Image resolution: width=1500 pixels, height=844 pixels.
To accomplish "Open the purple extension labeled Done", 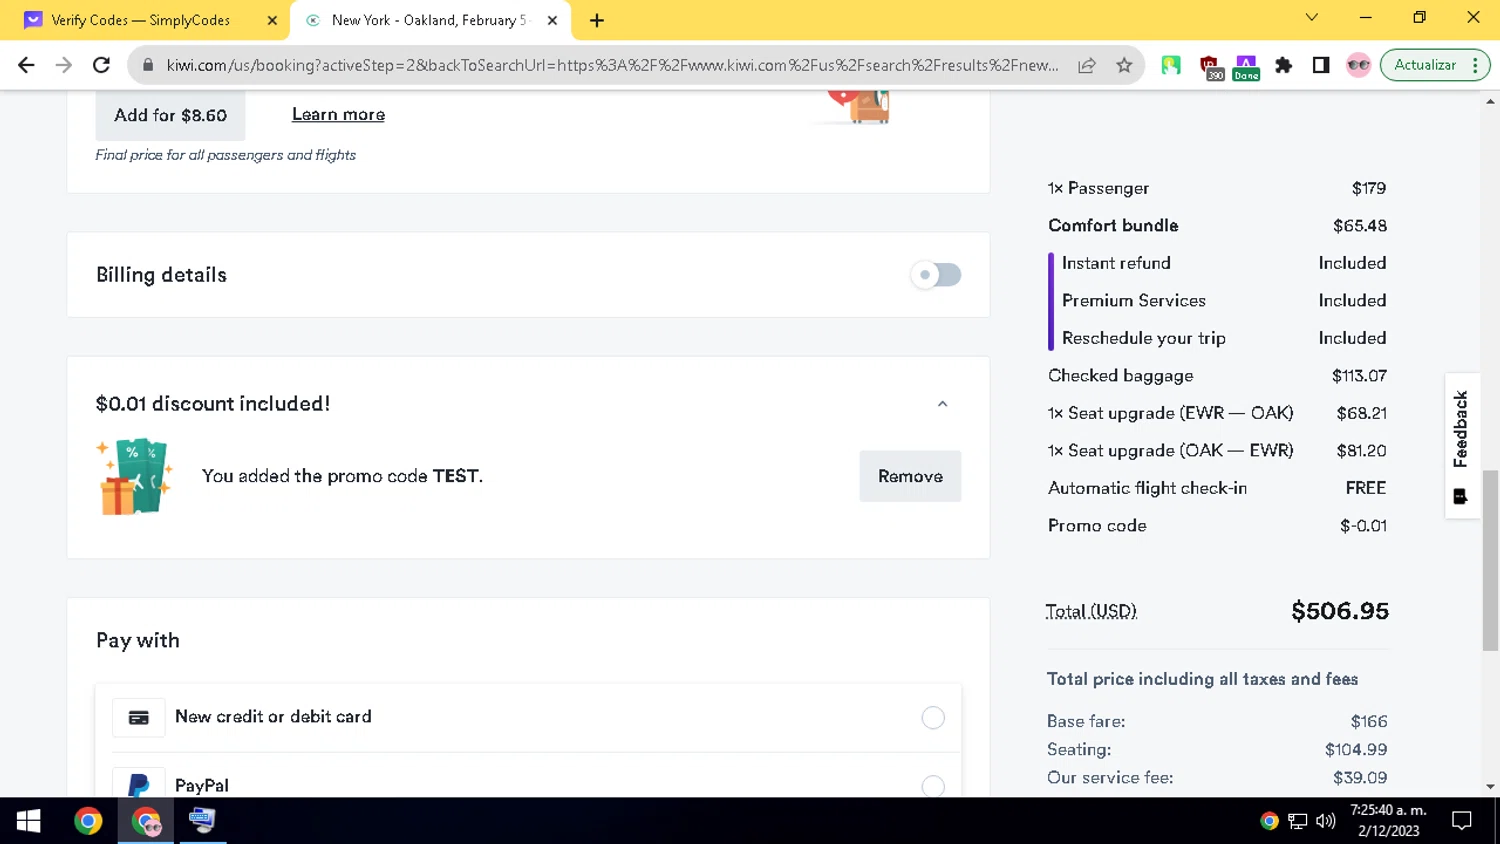I will click(x=1246, y=66).
